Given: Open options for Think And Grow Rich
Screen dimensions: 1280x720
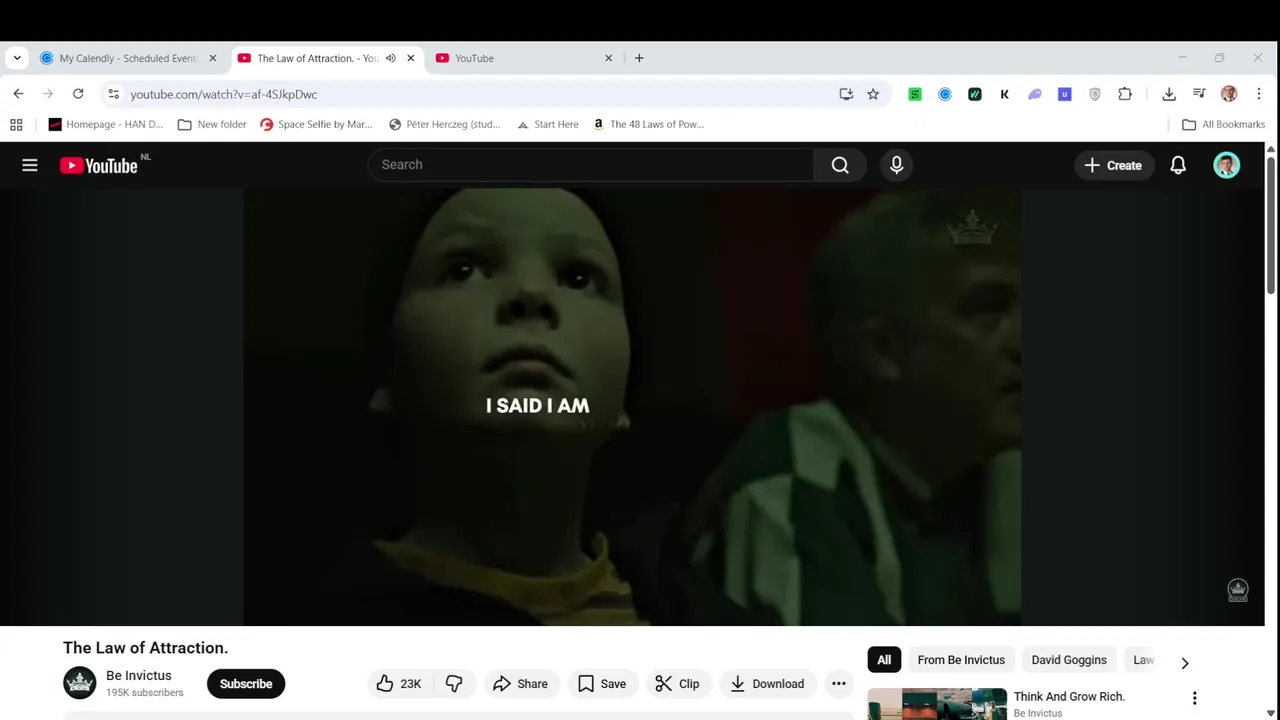Looking at the screenshot, I should (x=1194, y=698).
